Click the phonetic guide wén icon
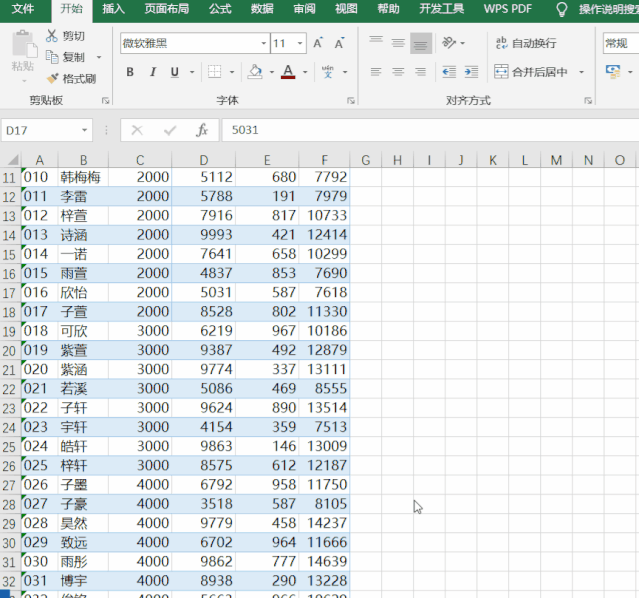 pos(328,72)
